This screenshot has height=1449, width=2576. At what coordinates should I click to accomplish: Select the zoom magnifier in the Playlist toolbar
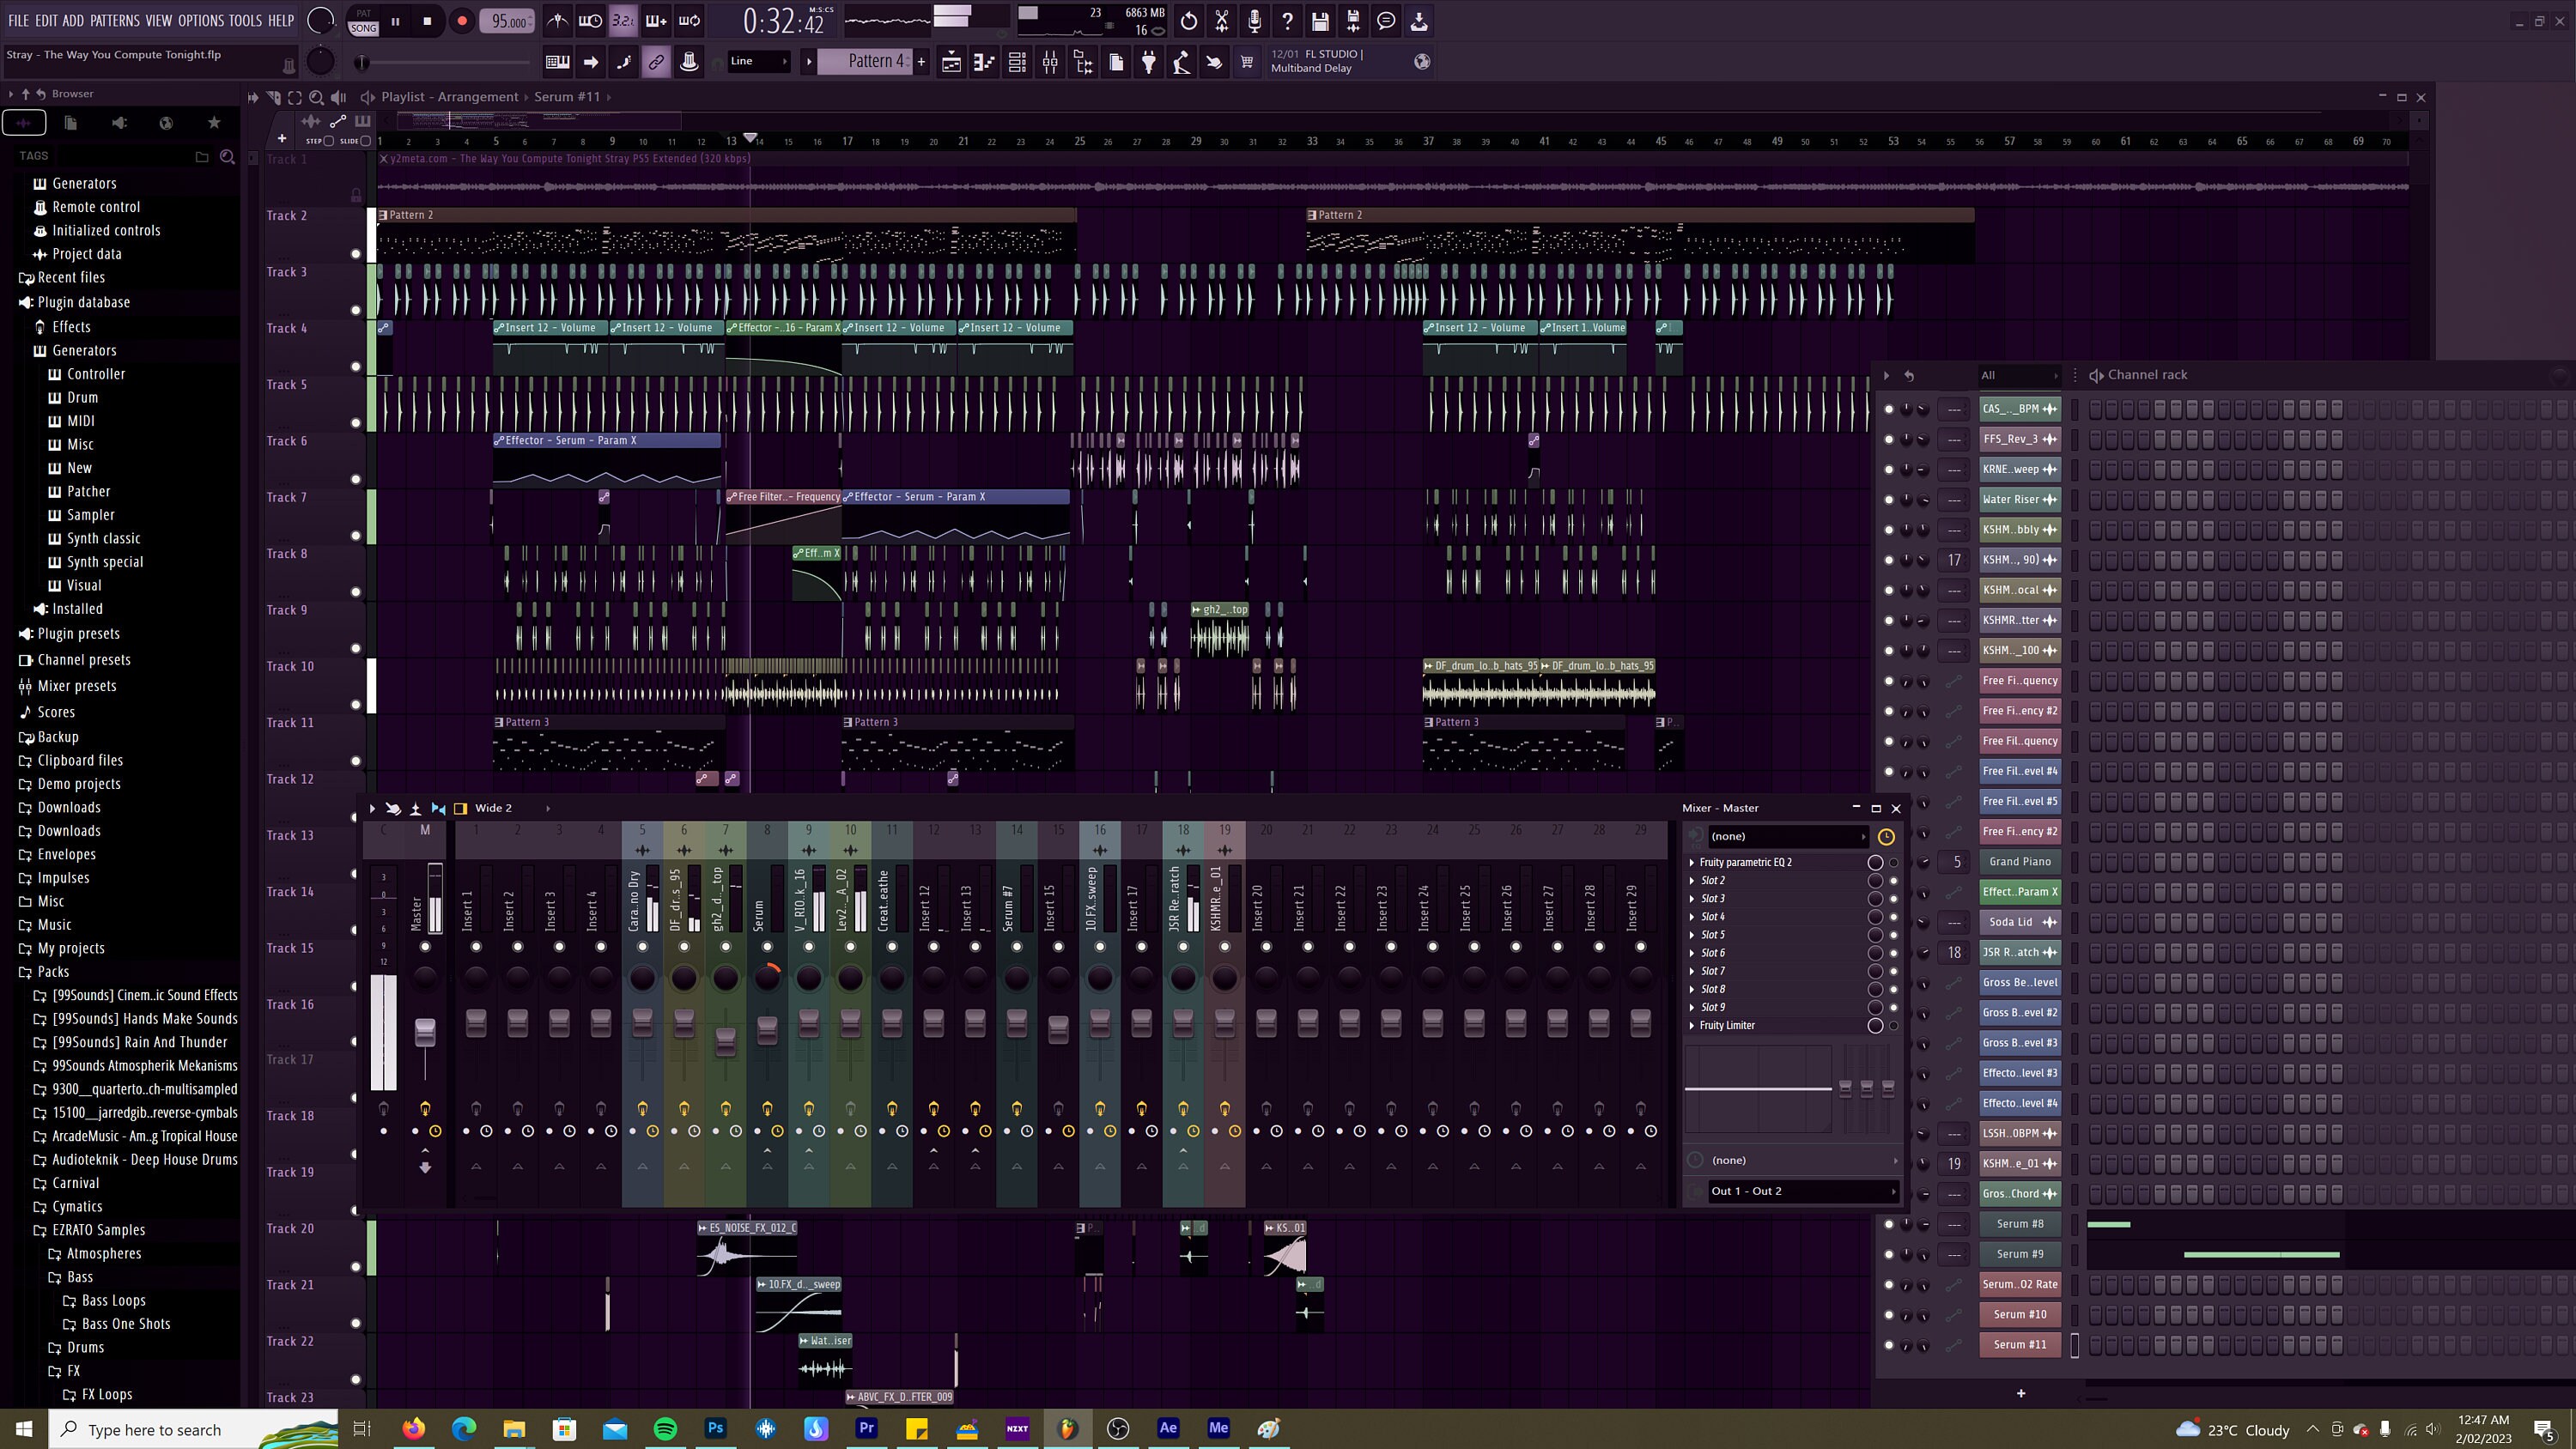point(316,98)
